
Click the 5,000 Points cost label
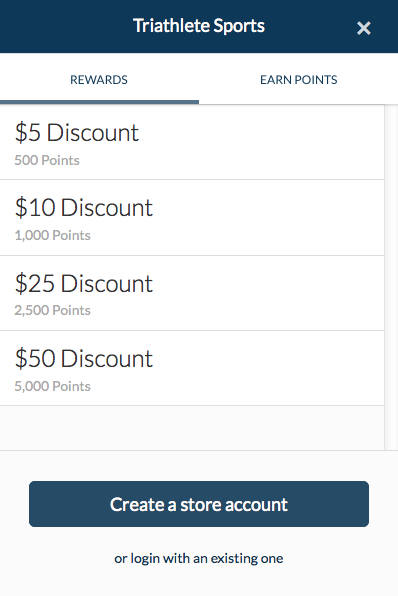click(x=52, y=386)
